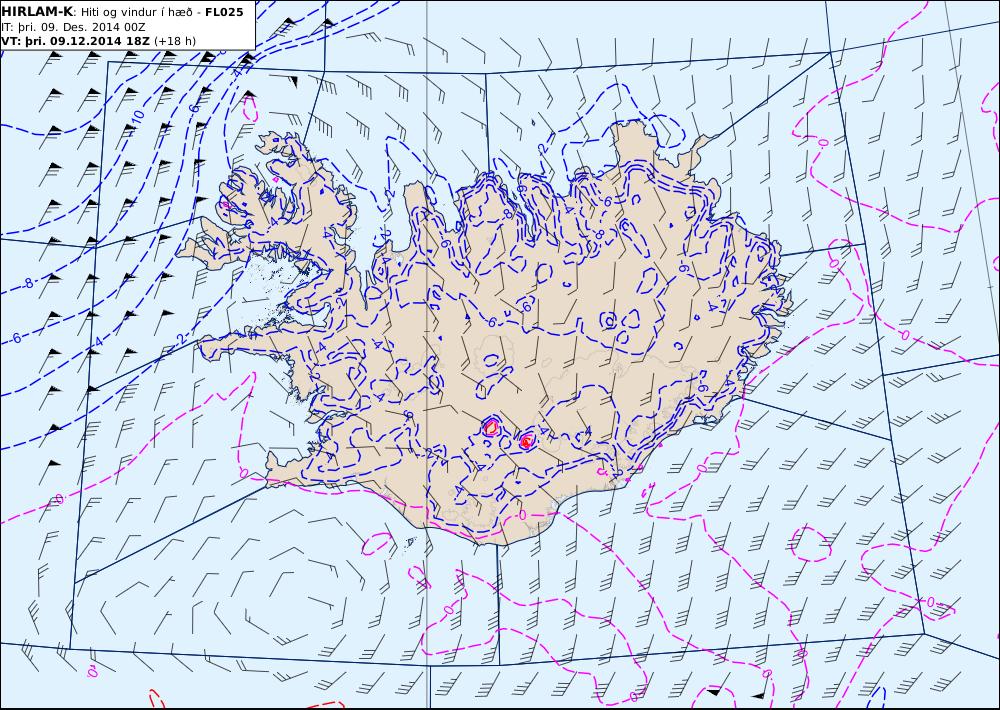Click the '(+18 h)' forecast offset text
Image resolution: width=1000 pixels, height=710 pixels.
pyautogui.click(x=175, y=41)
